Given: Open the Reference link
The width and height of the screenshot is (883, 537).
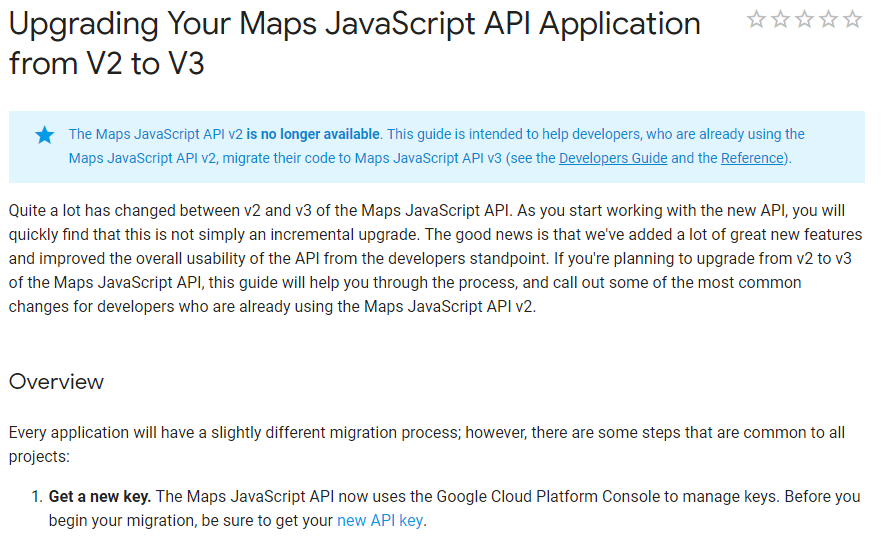Looking at the screenshot, I should [x=752, y=158].
